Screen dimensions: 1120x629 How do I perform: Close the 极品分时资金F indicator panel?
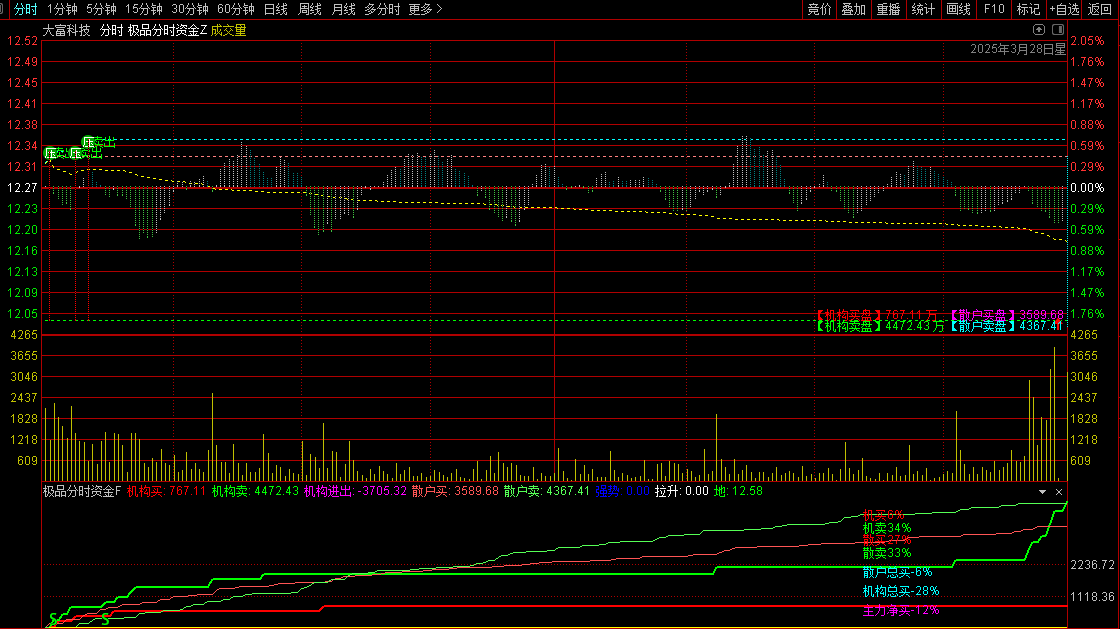tap(1059, 492)
